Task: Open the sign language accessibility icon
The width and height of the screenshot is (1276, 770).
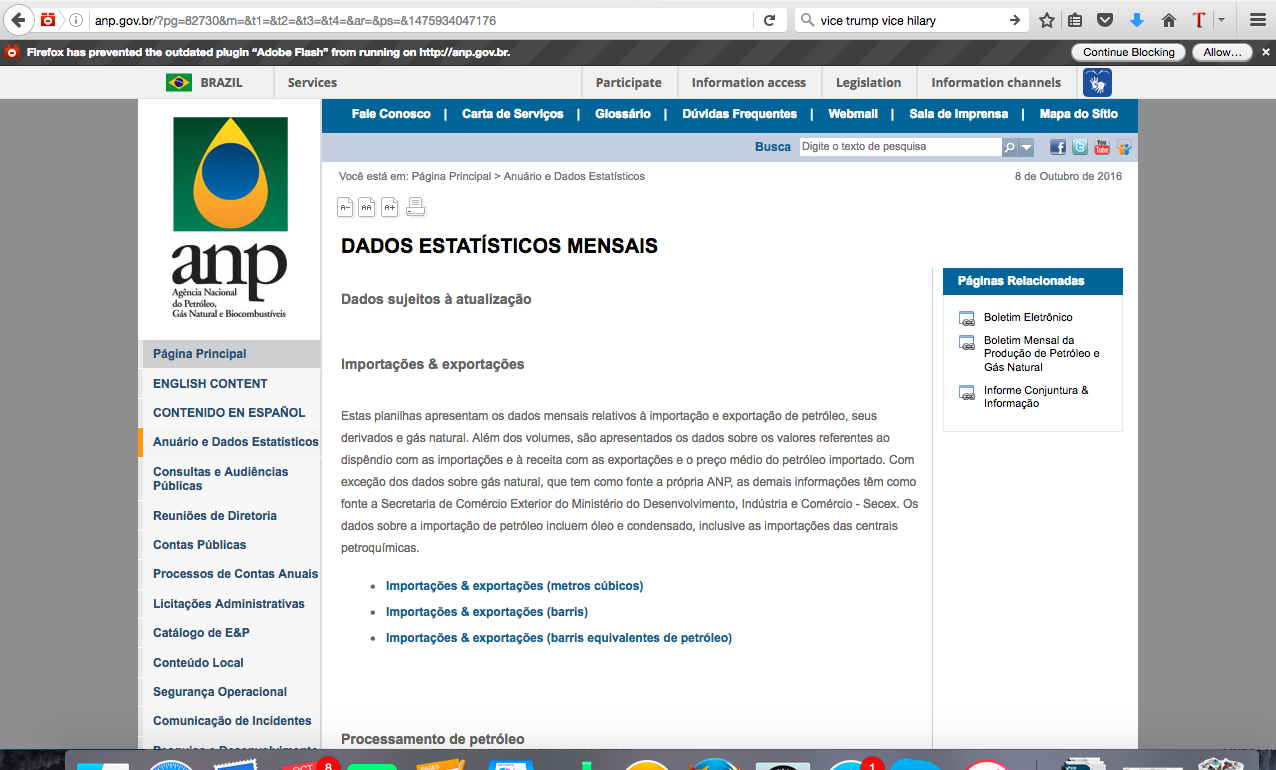Action: point(1097,83)
